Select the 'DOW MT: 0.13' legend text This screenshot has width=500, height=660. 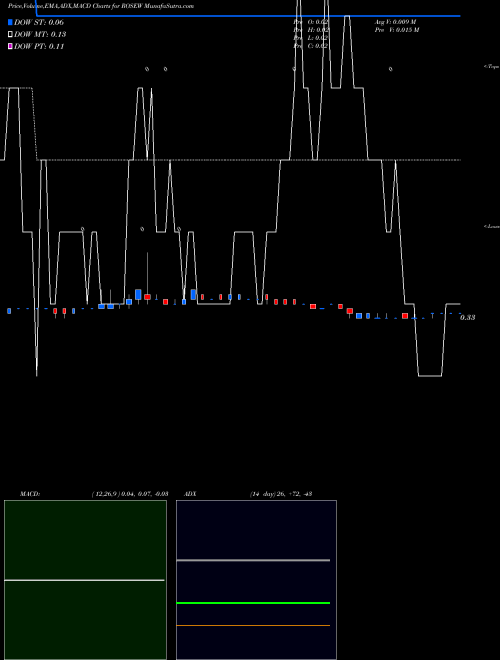tap(40, 35)
